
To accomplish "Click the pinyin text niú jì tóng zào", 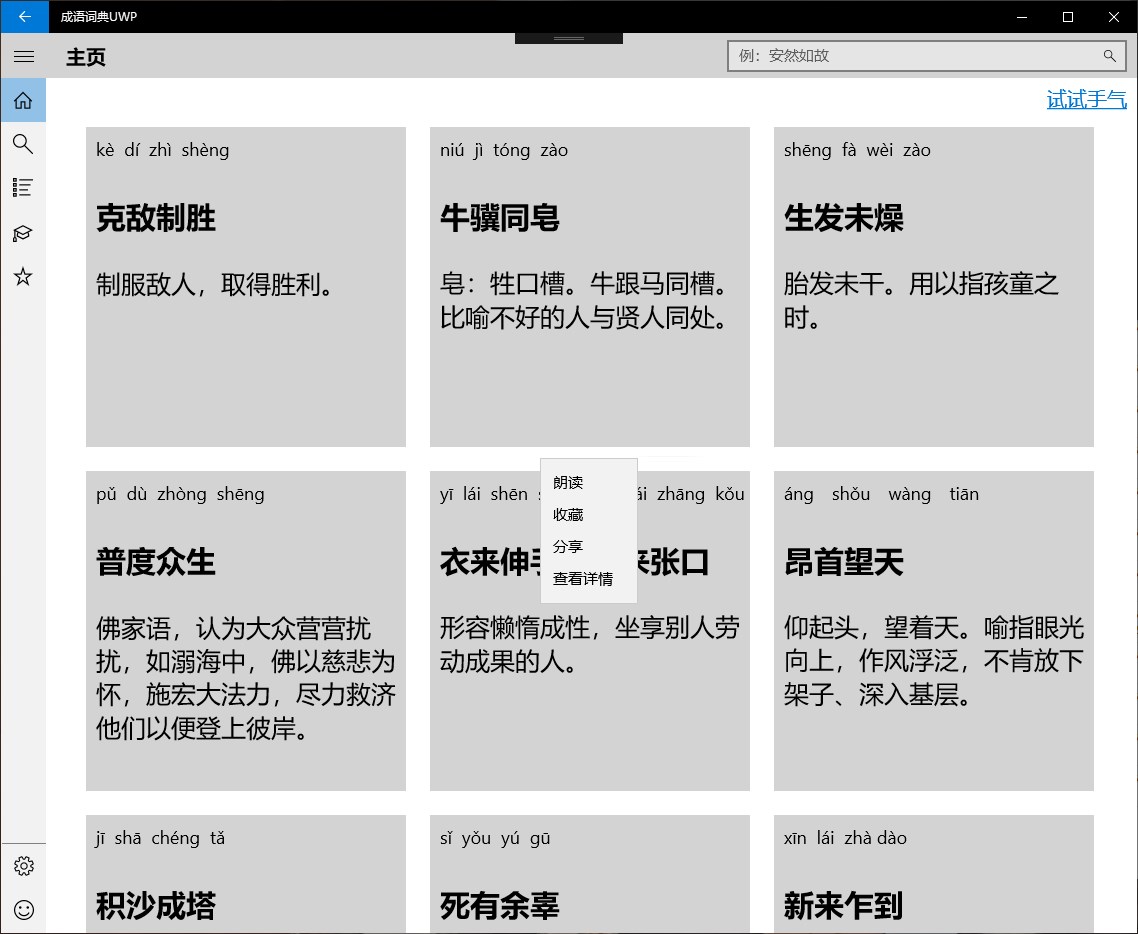I will click(x=504, y=150).
